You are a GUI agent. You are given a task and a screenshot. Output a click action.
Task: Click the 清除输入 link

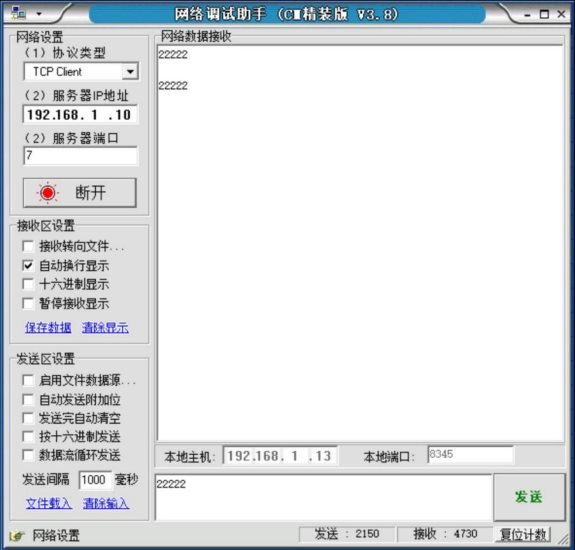[106, 503]
